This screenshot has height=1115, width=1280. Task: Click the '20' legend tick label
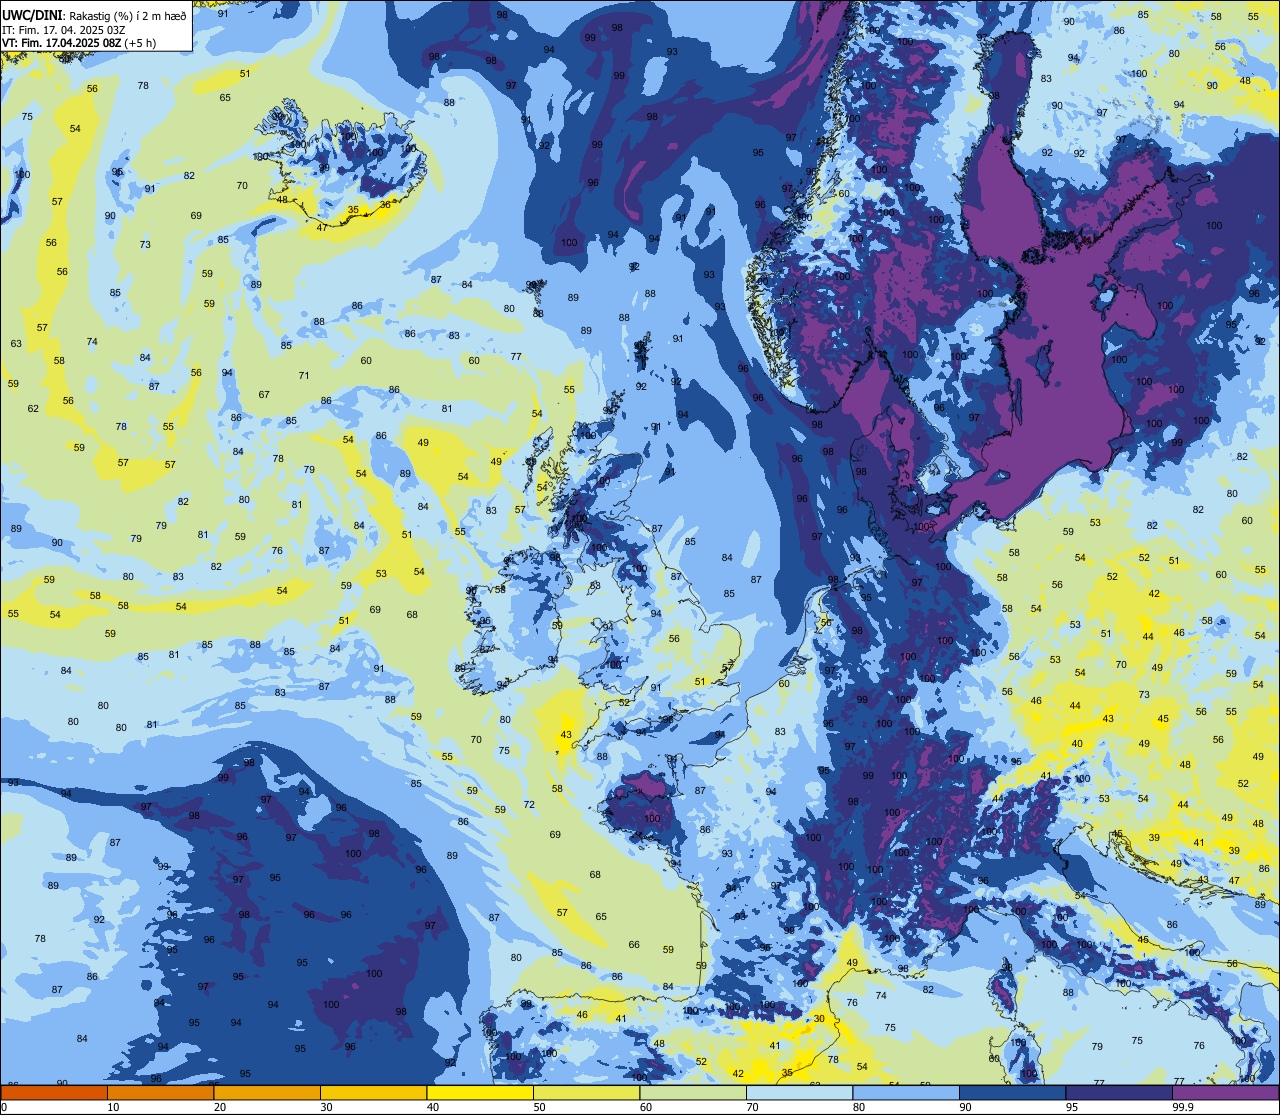(220, 1107)
